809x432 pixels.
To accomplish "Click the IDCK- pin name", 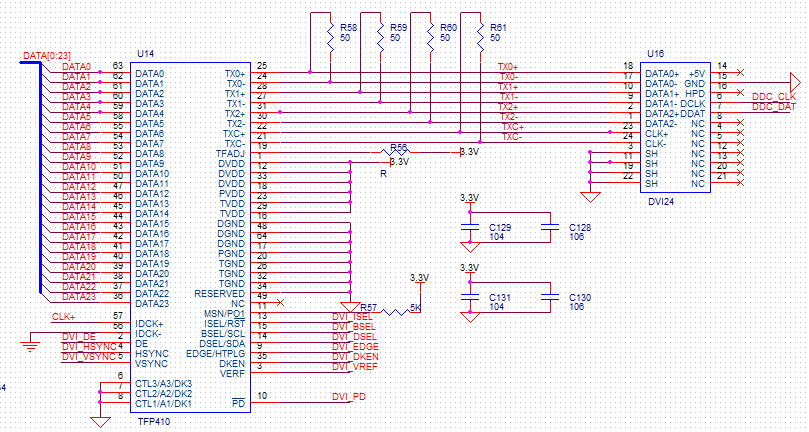I will click(148, 333).
